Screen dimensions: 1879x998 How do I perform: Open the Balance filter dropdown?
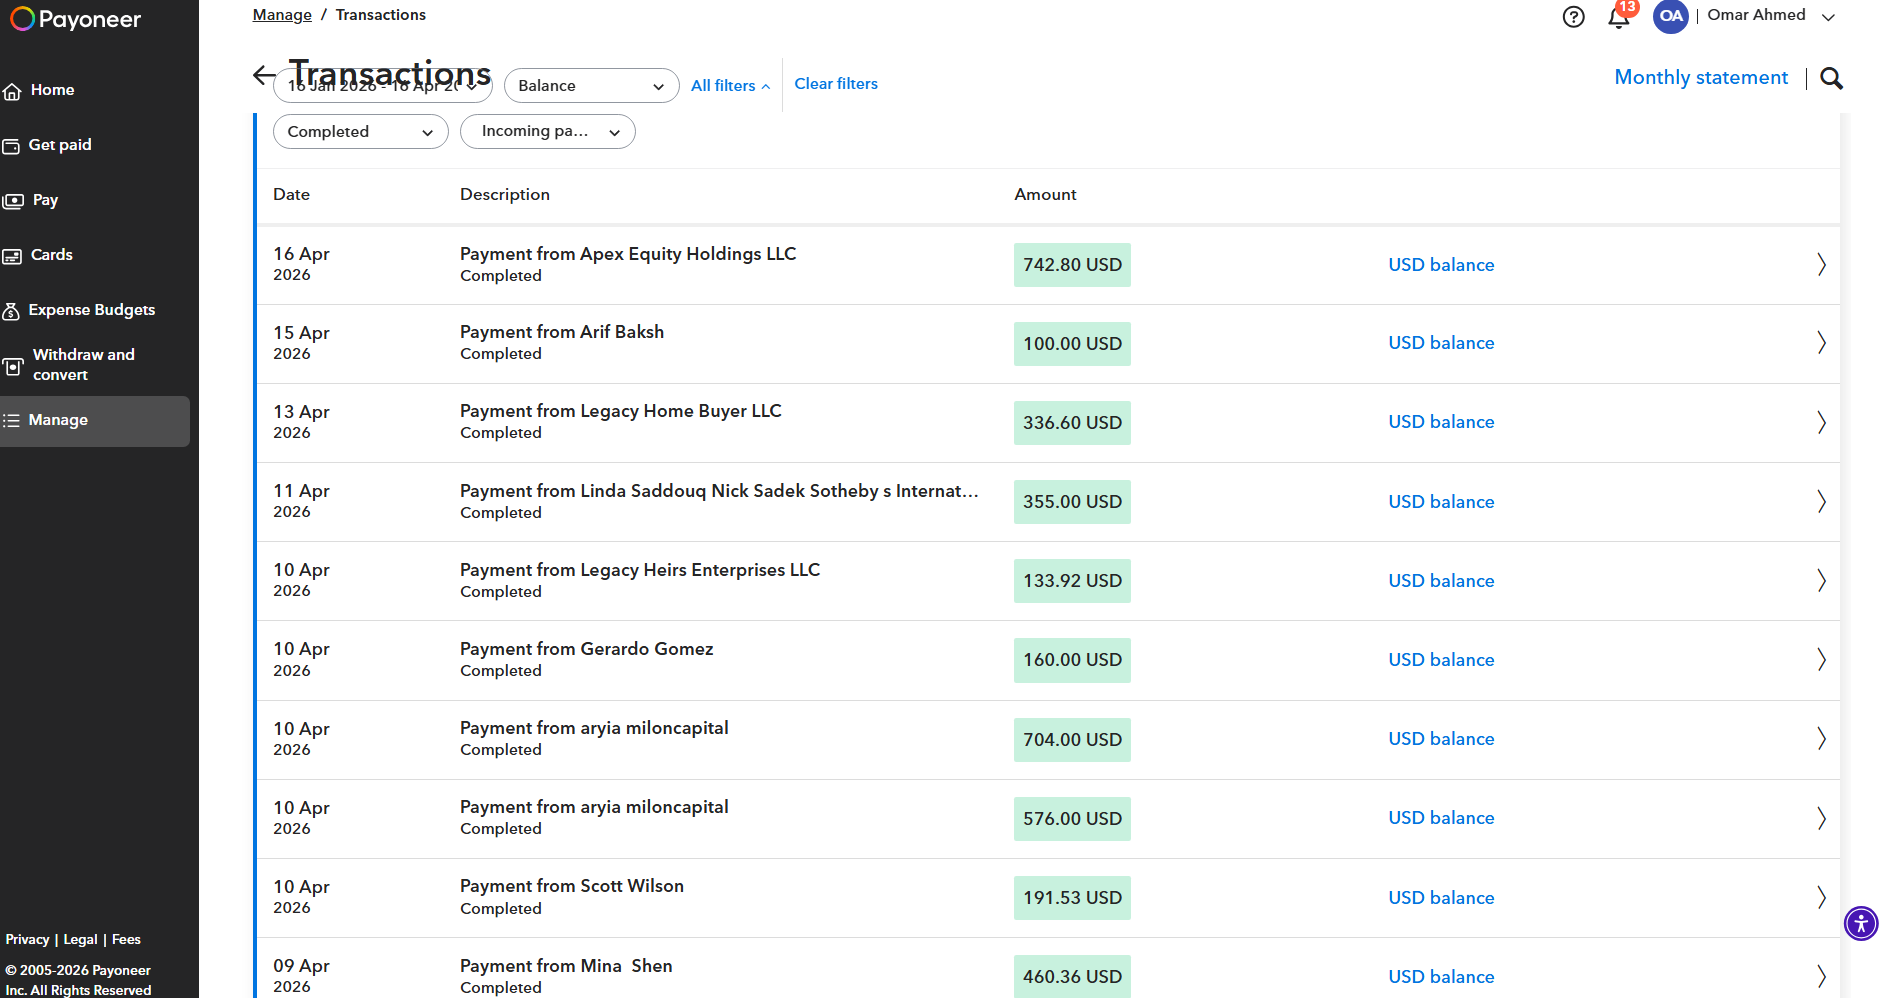pos(591,86)
